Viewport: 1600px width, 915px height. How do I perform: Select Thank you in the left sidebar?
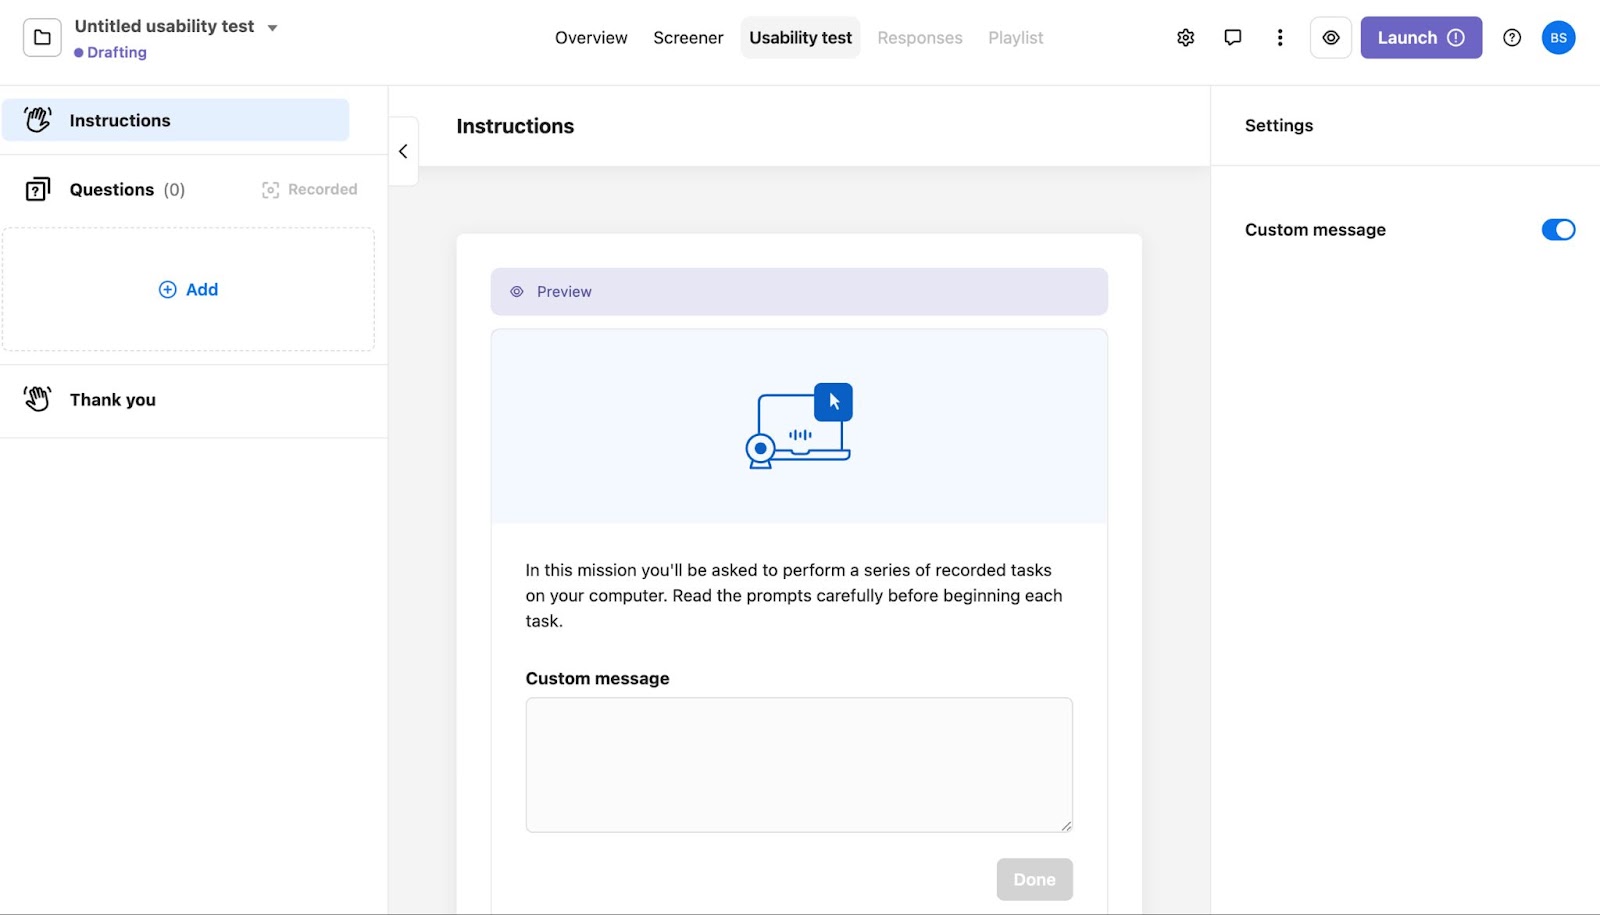coord(112,400)
